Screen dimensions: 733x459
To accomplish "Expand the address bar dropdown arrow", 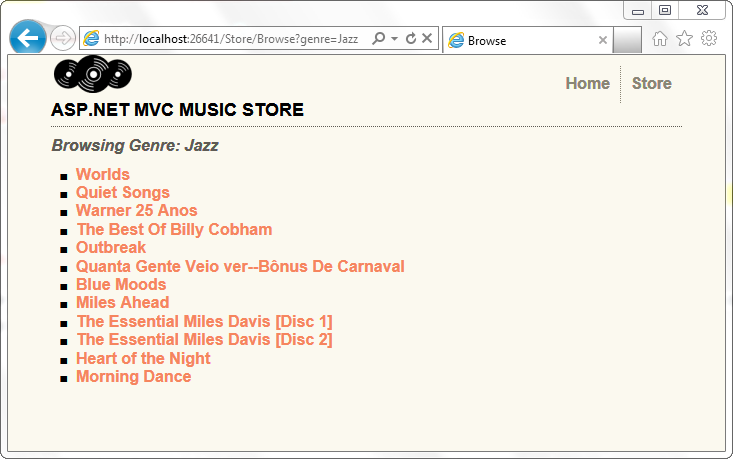I will 394,39.
